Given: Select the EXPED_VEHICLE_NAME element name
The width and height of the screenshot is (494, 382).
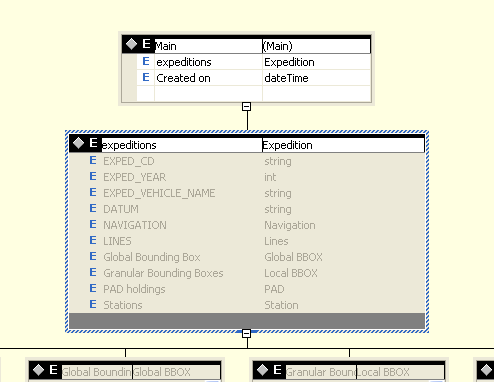Looking at the screenshot, I should click(159, 193).
